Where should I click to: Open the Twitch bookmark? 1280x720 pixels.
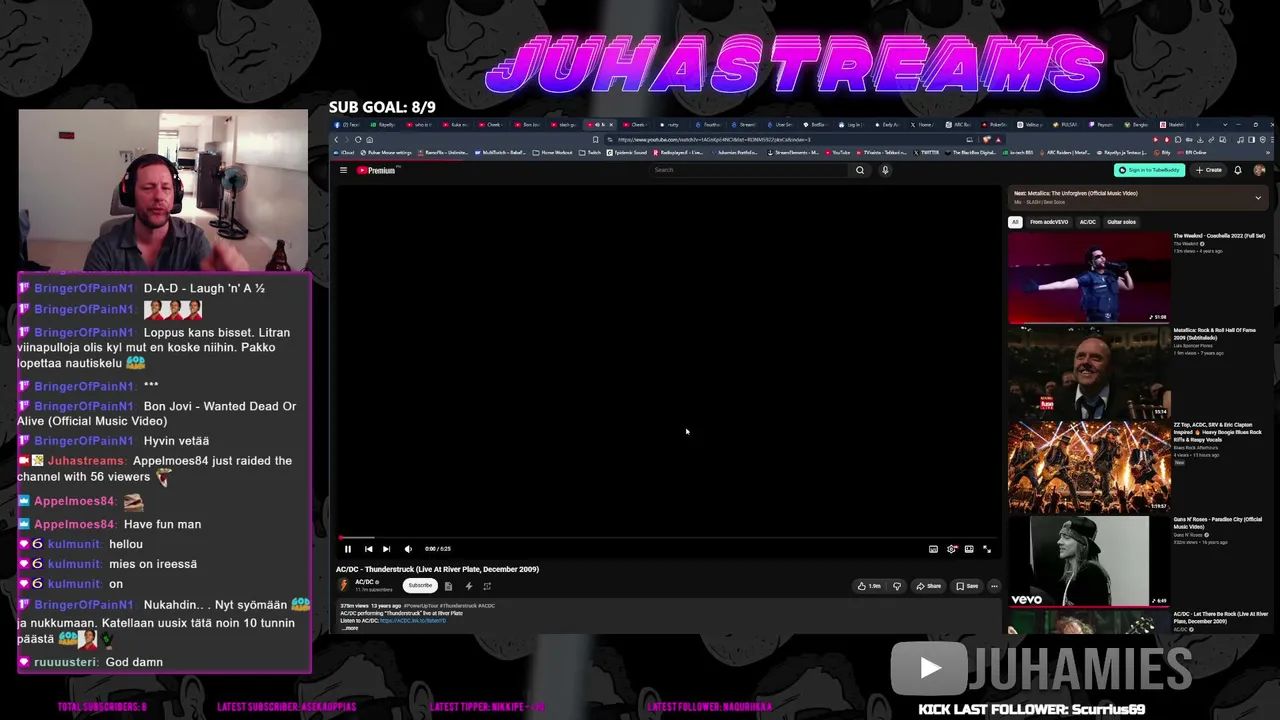(591, 153)
